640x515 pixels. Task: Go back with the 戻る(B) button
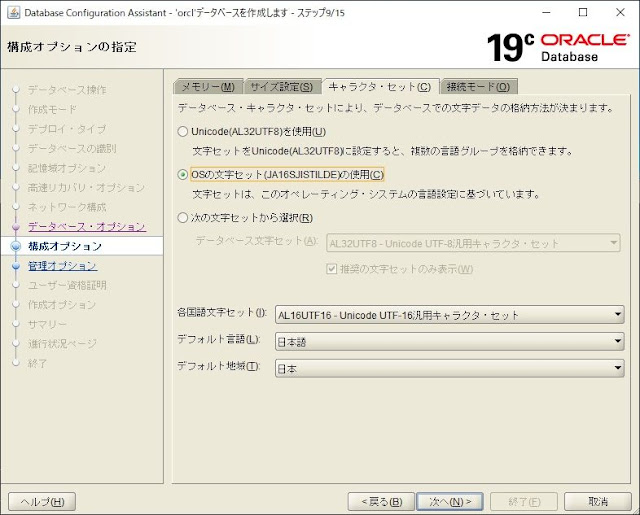tap(382, 502)
